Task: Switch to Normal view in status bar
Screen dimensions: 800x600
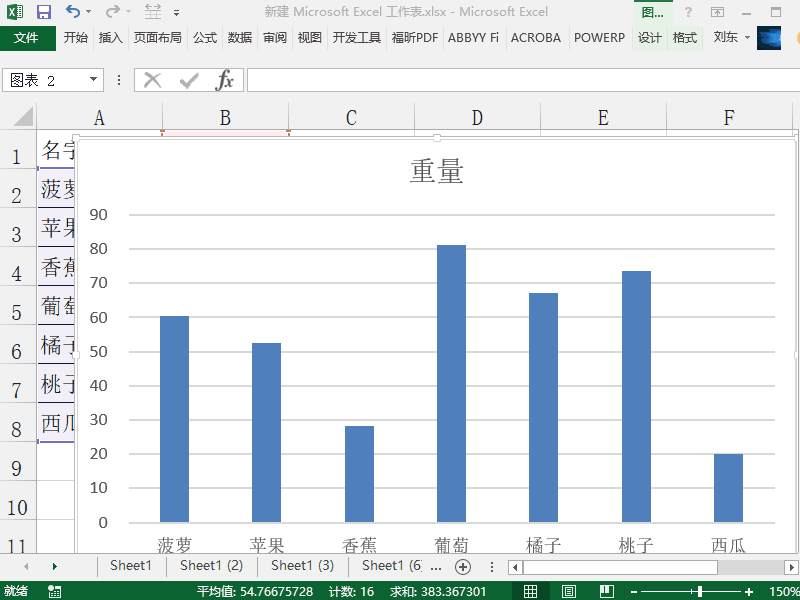Action: click(x=531, y=591)
